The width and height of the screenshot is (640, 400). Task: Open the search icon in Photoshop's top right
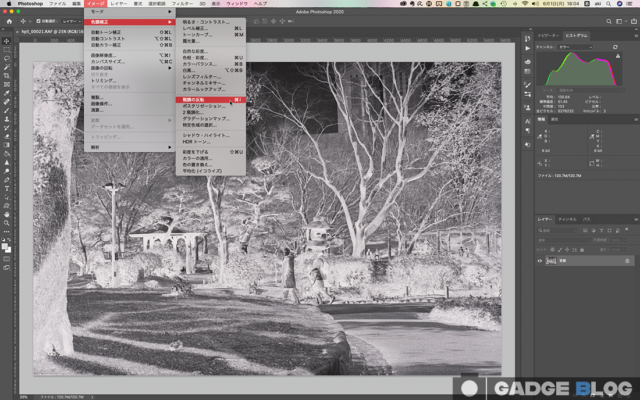click(x=609, y=21)
